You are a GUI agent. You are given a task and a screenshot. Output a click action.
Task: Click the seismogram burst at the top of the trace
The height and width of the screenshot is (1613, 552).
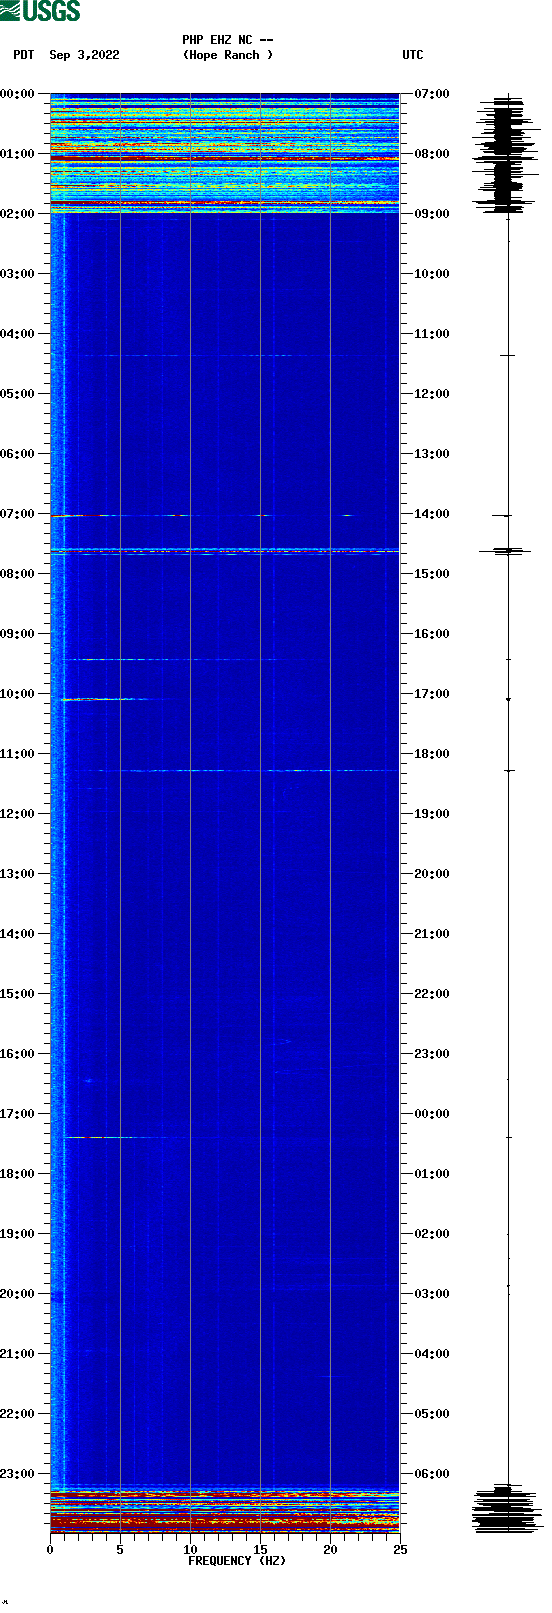pyautogui.click(x=508, y=153)
